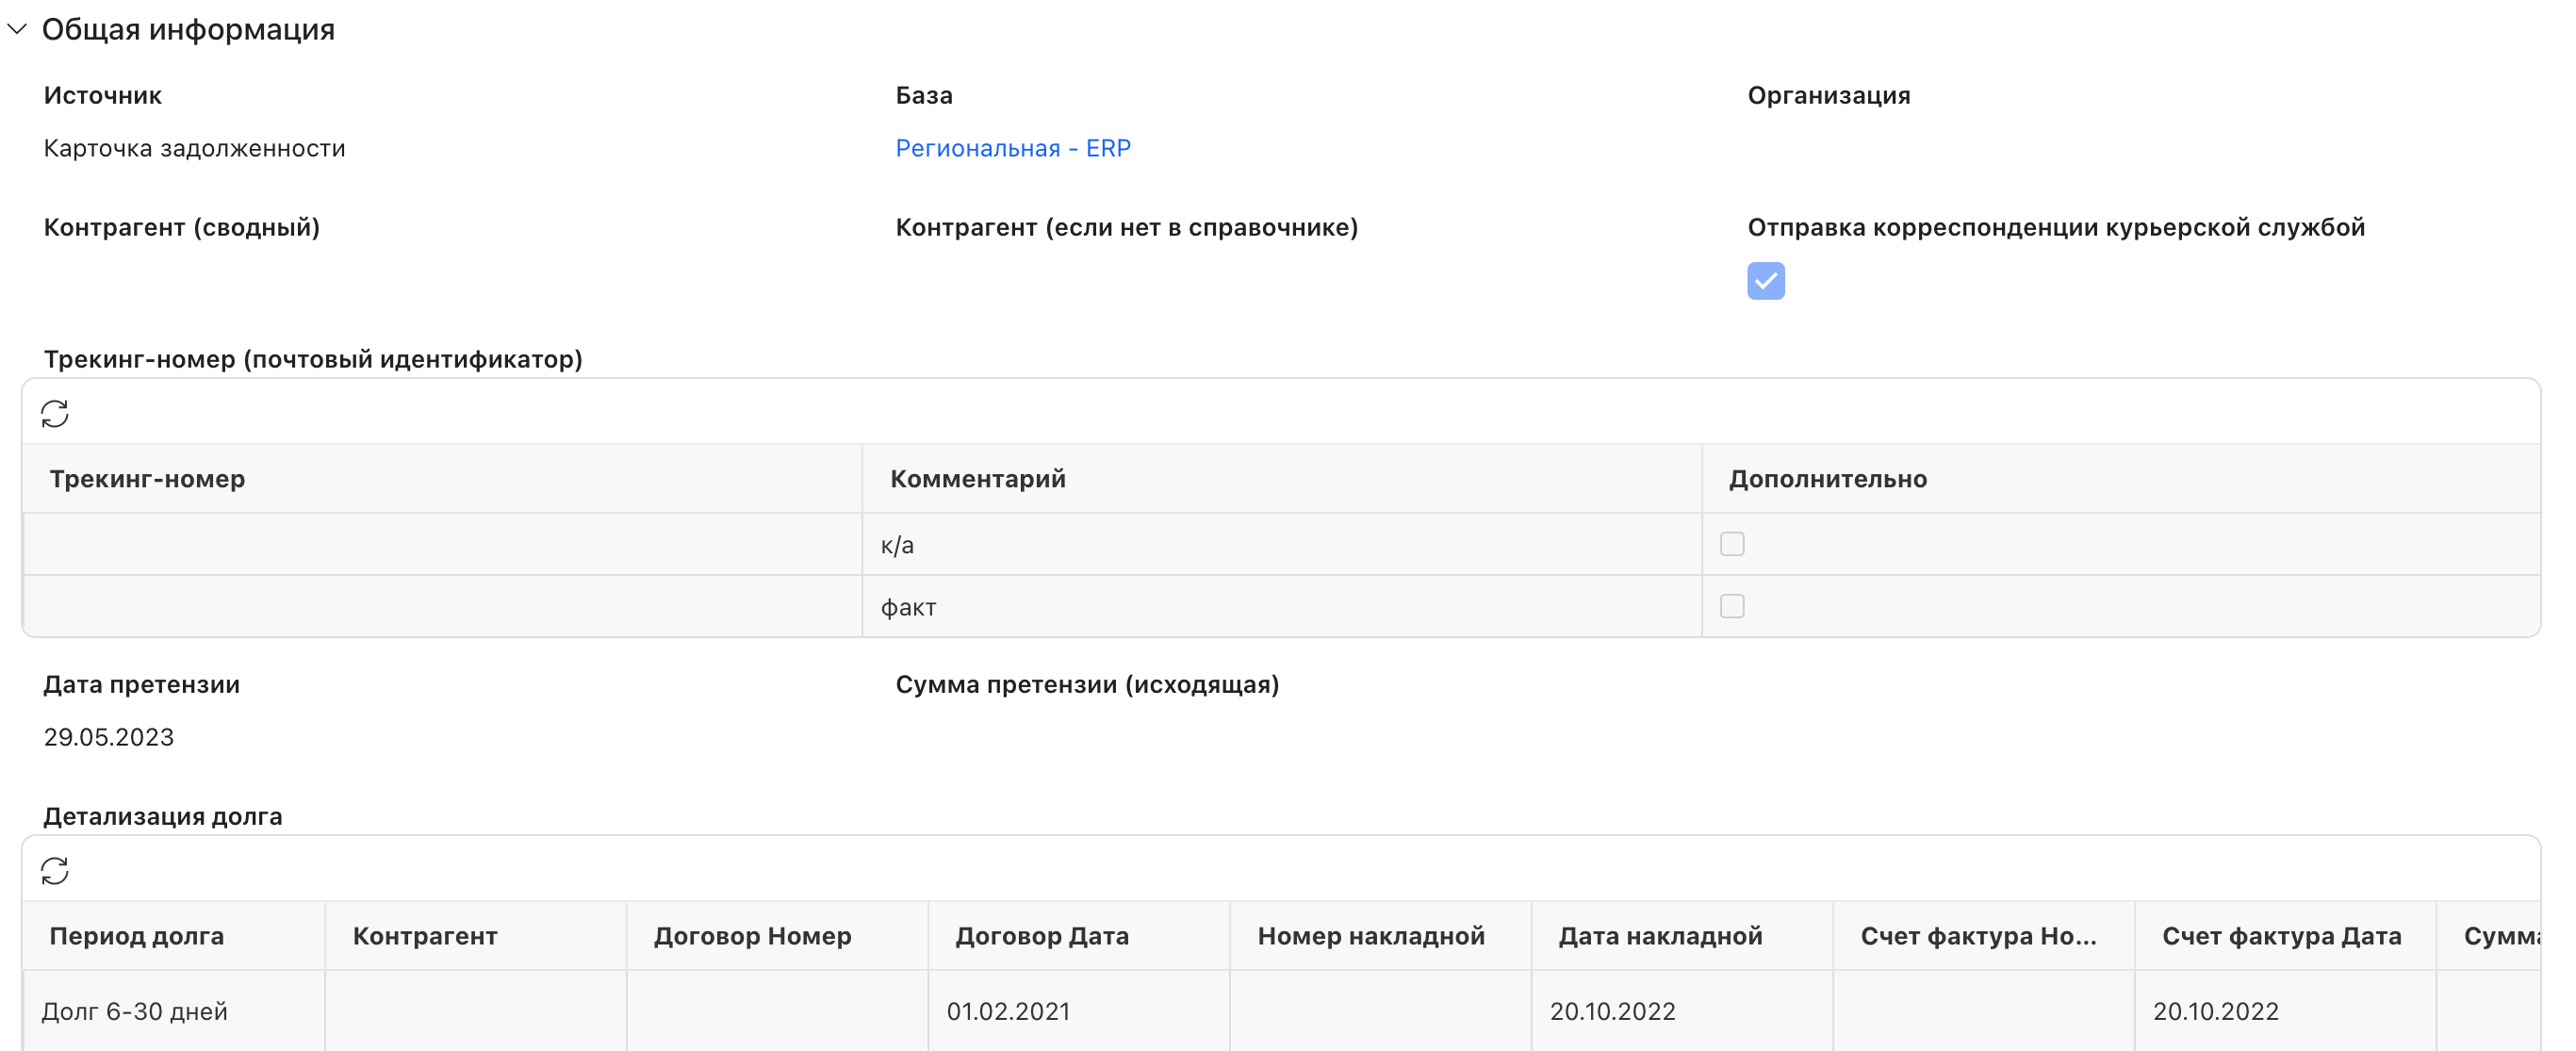Click the Дата накладной column header
This screenshot has width=2576, height=1051.
[x=1682, y=935]
